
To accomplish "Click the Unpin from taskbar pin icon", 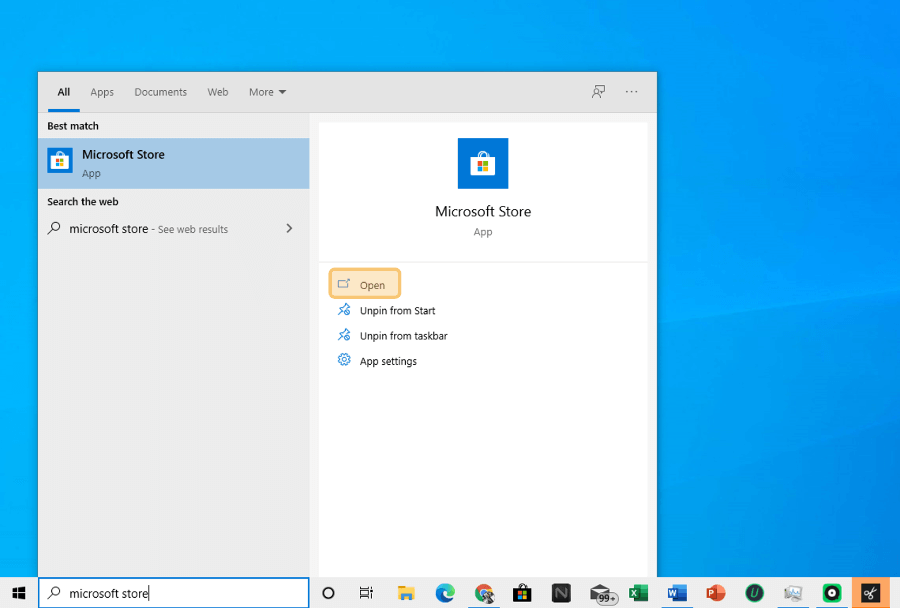I will 344,335.
